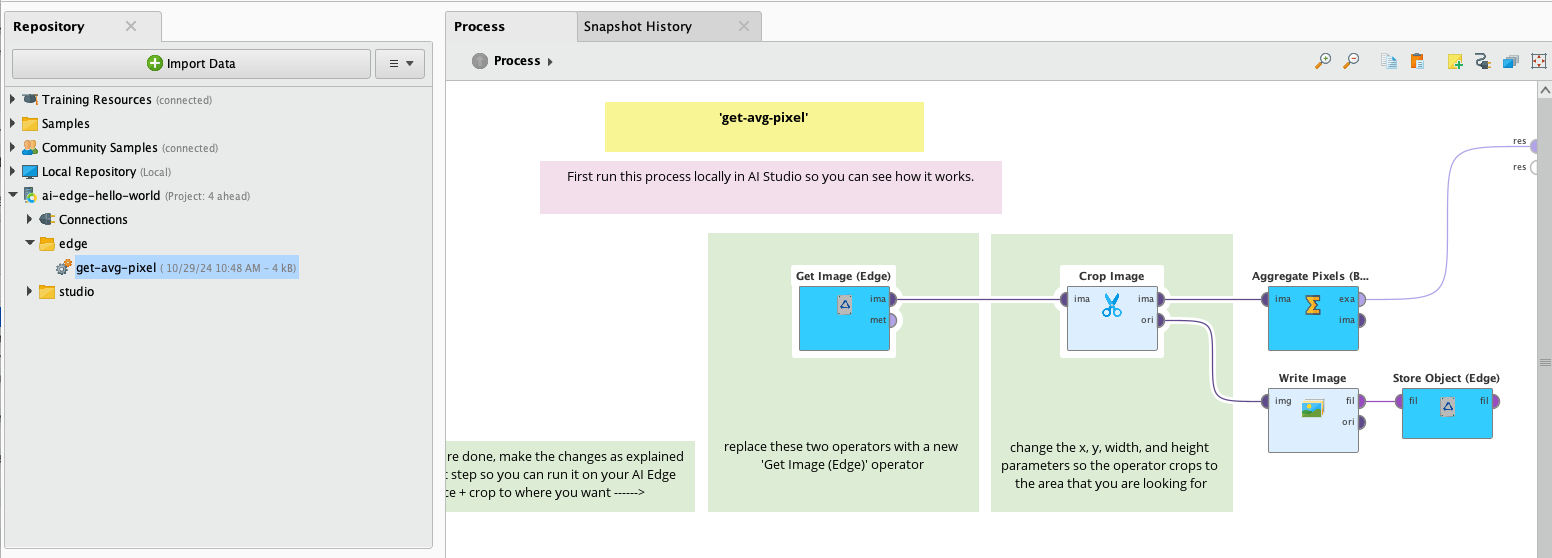The height and width of the screenshot is (558, 1552).
Task: Click the Import Data button
Action: [191, 64]
